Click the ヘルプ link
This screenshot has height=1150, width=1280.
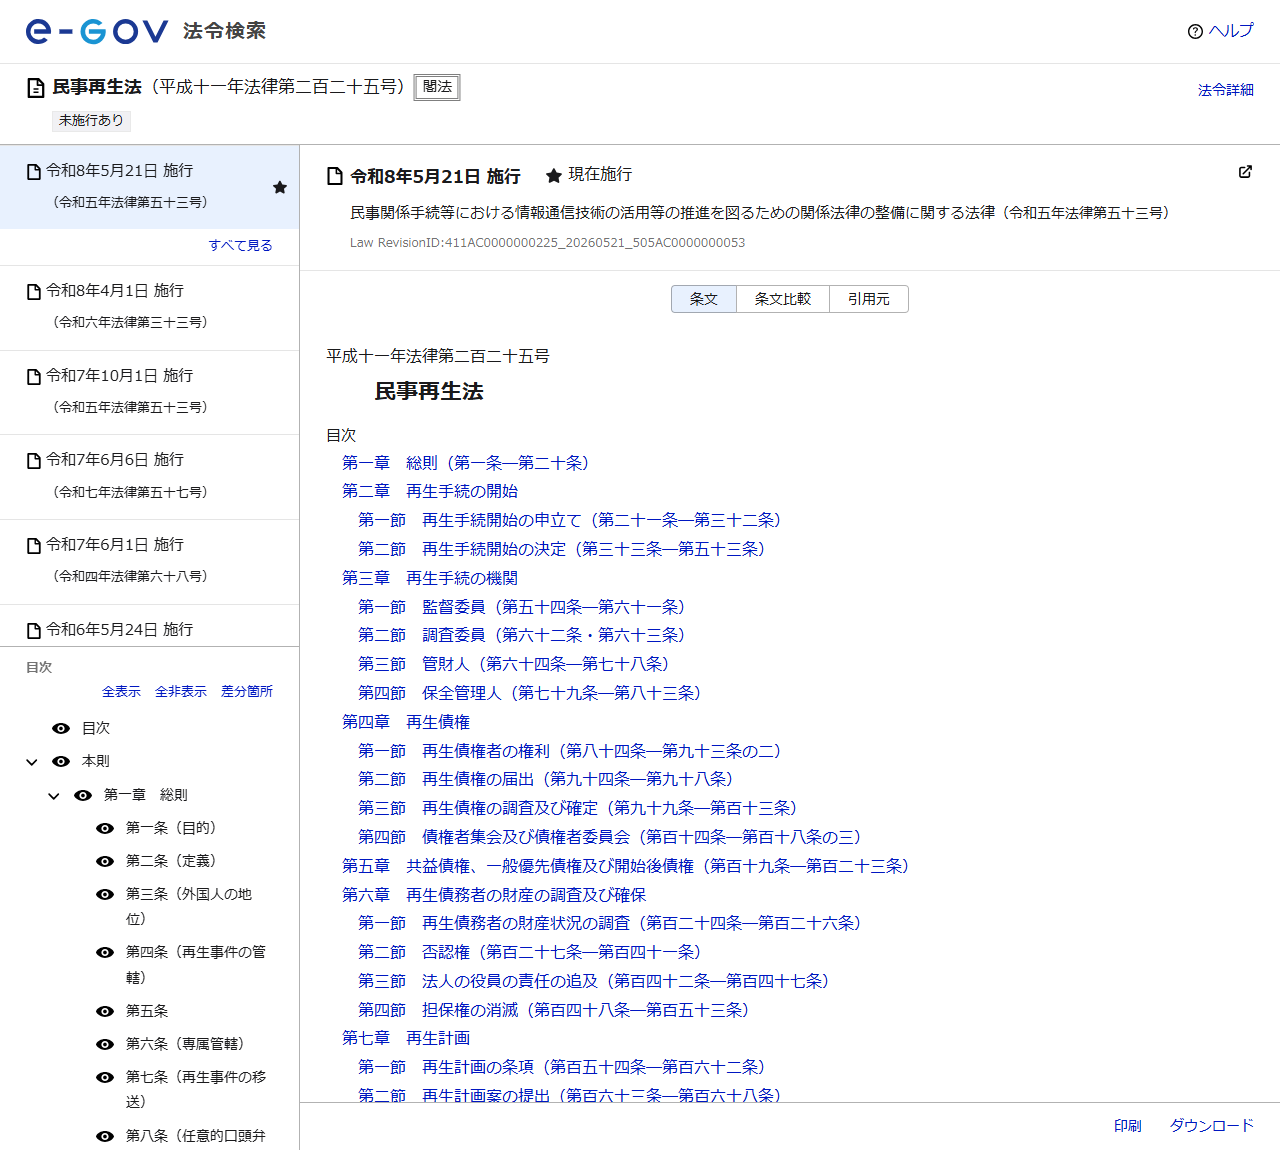1231,31
